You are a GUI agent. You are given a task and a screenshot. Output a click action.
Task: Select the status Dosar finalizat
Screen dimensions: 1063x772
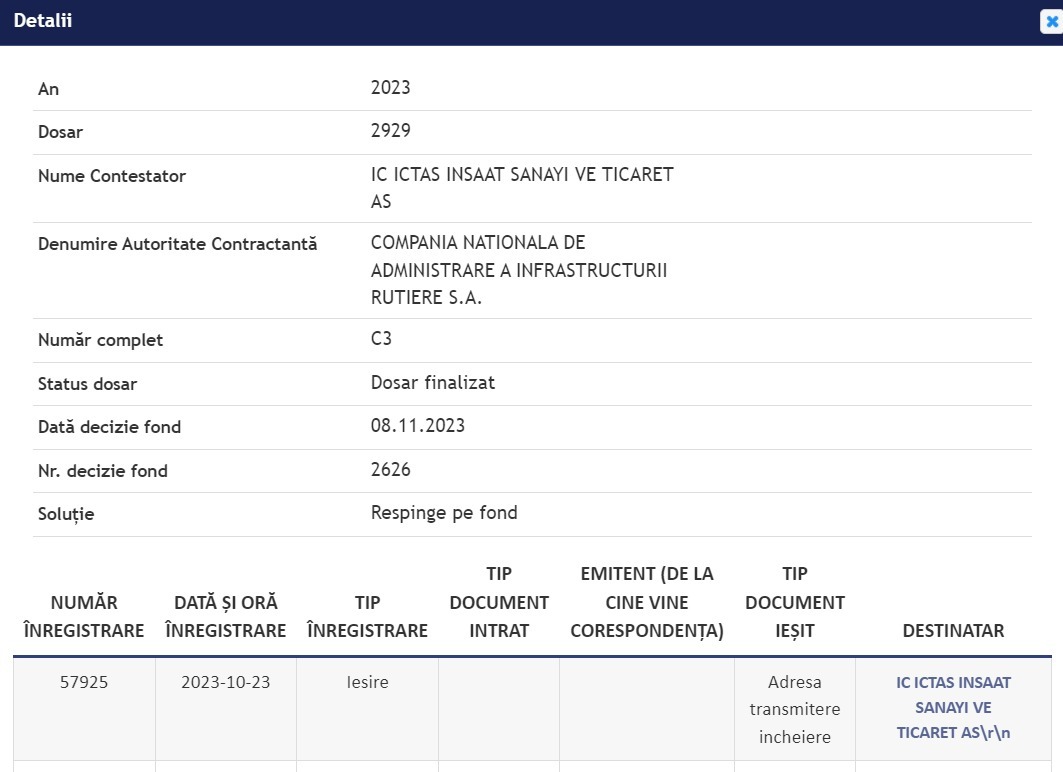[433, 382]
